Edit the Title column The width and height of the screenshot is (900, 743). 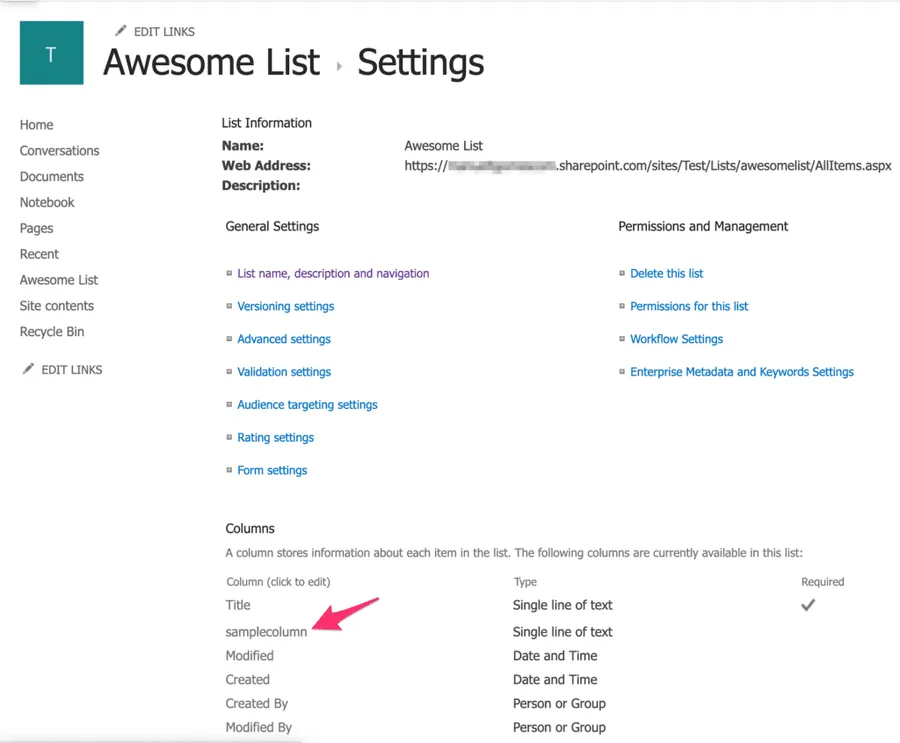point(238,605)
